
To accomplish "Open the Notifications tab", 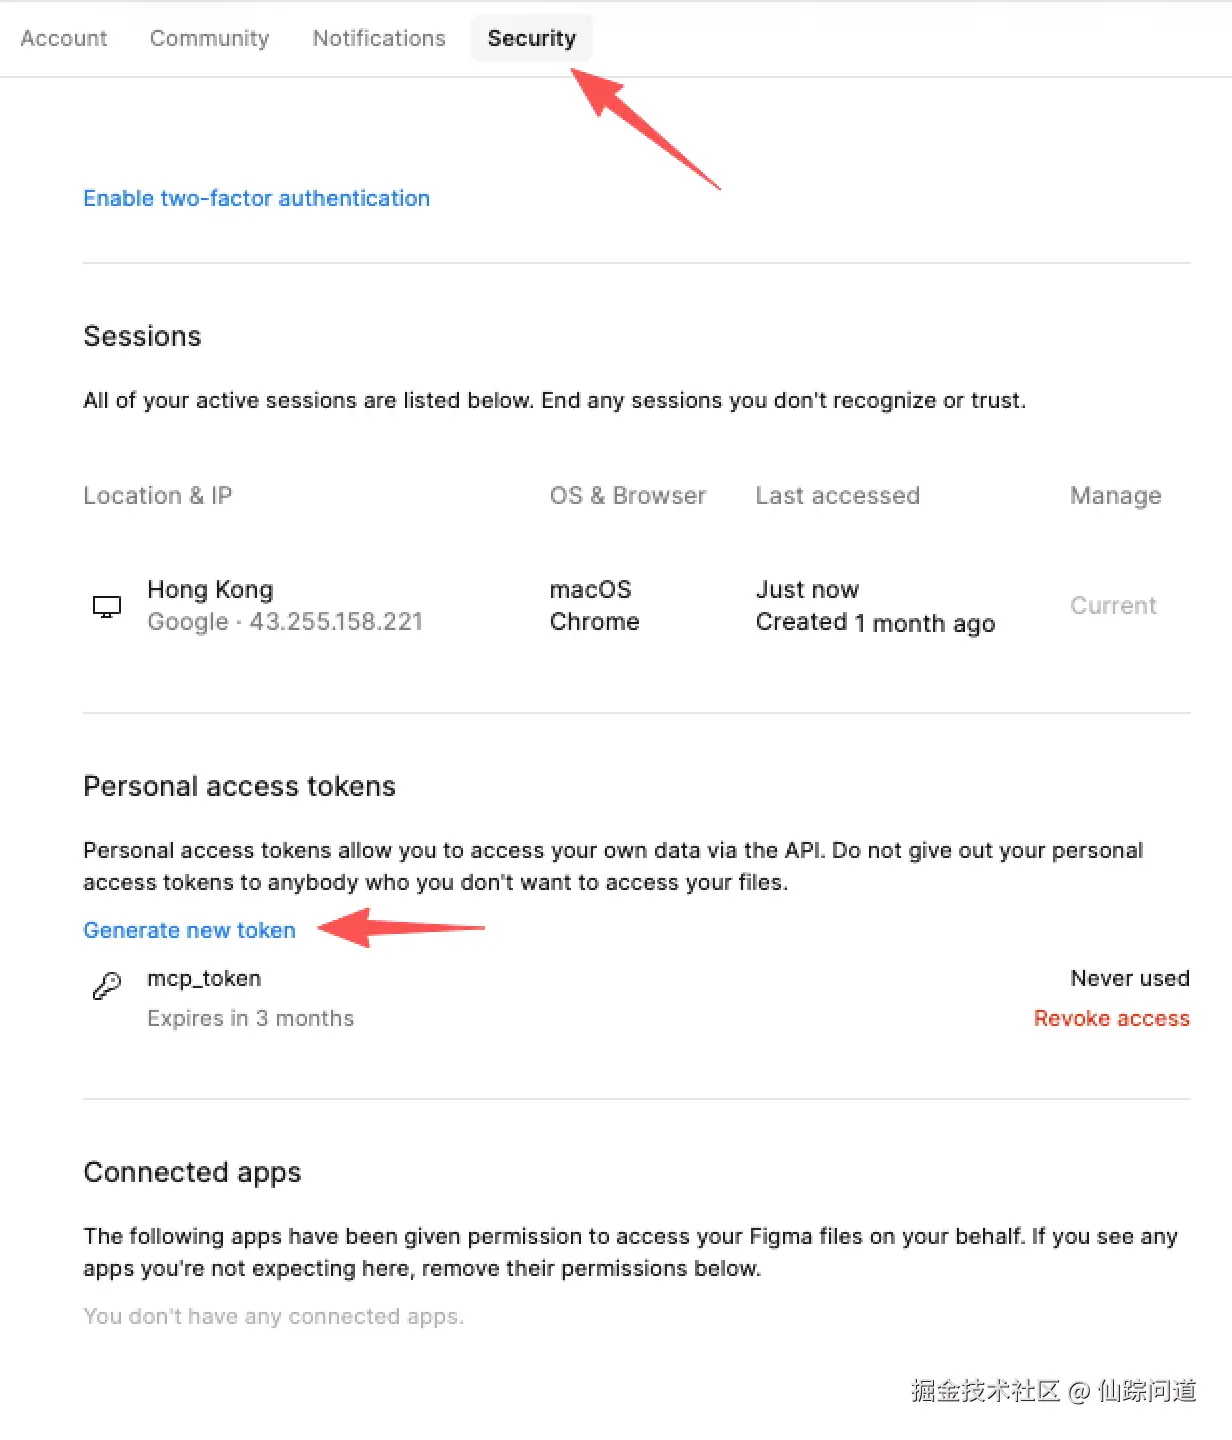I will (379, 38).
